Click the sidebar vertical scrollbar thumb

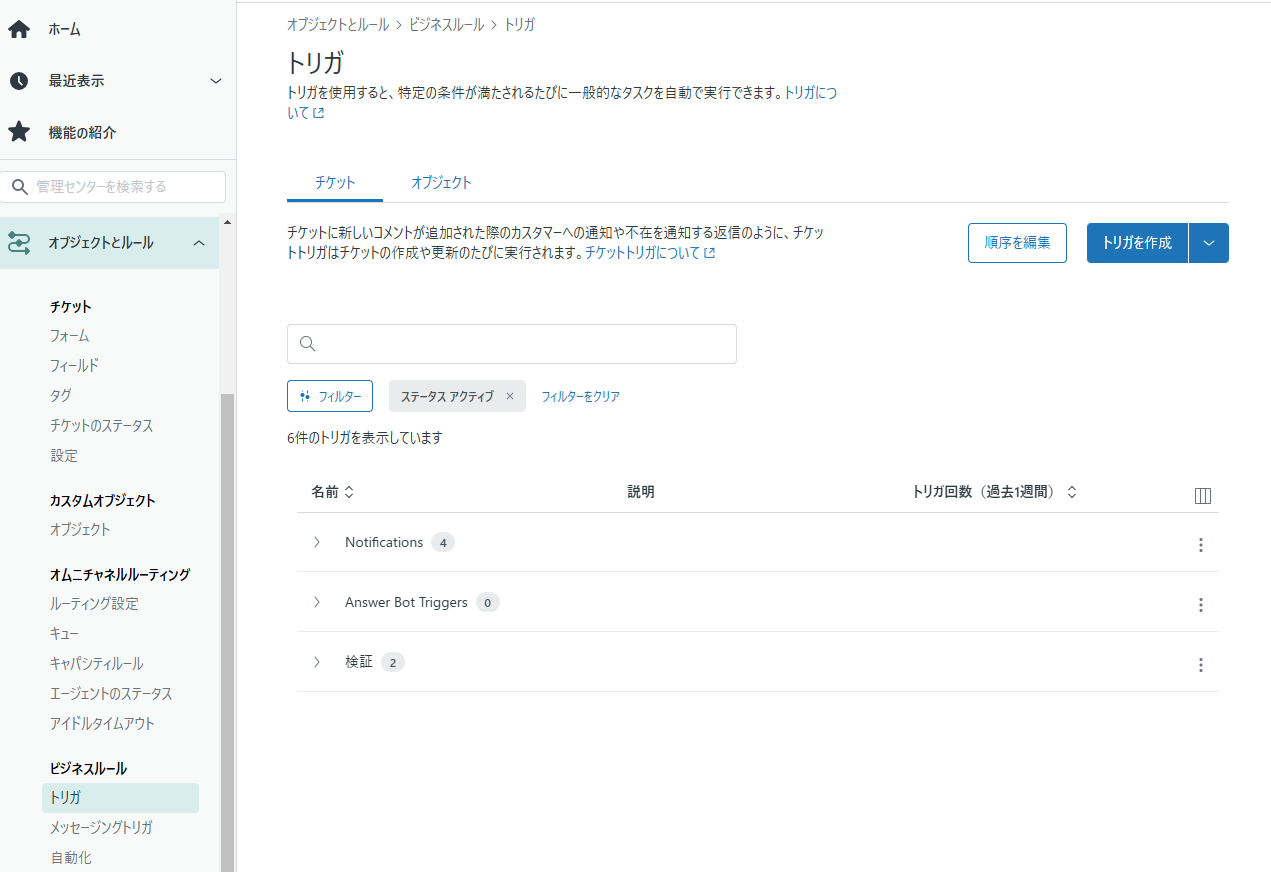tap(227, 632)
